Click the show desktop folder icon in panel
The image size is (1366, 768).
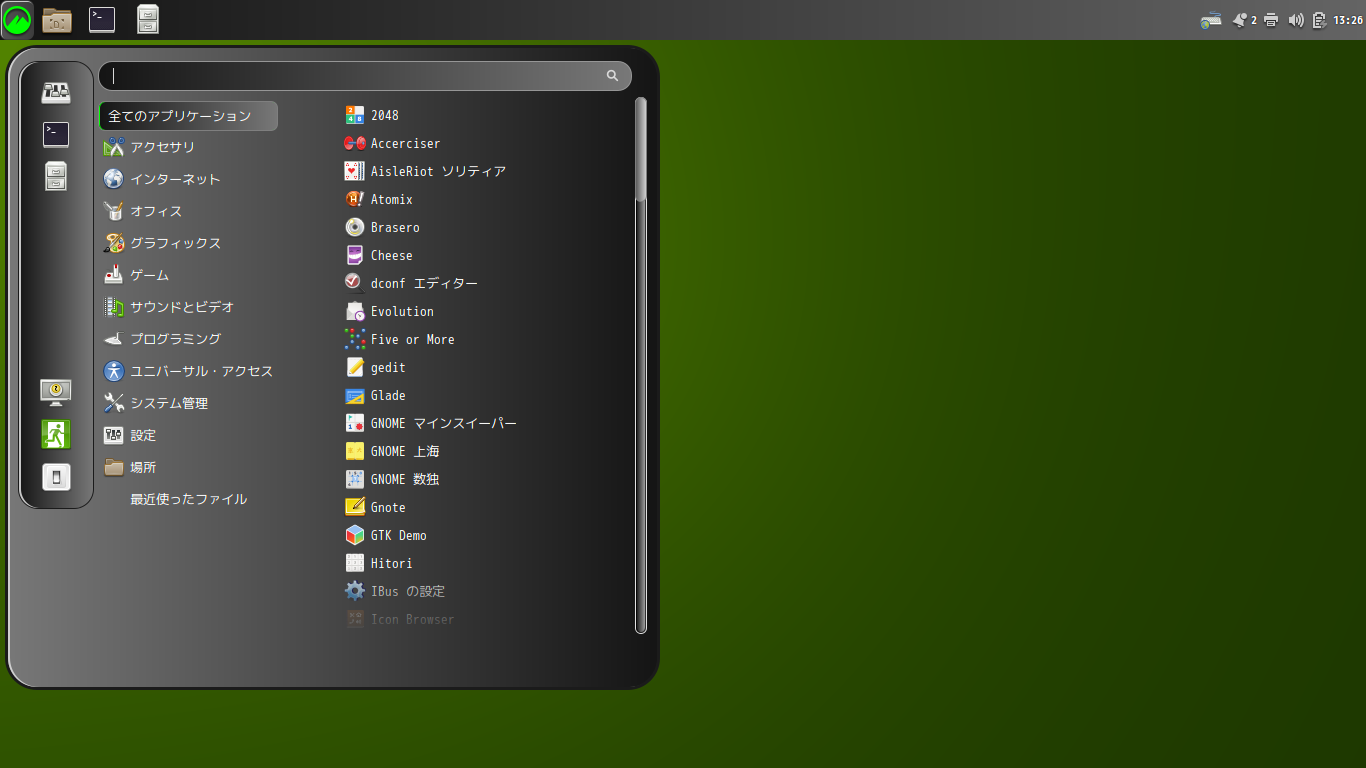(57, 20)
